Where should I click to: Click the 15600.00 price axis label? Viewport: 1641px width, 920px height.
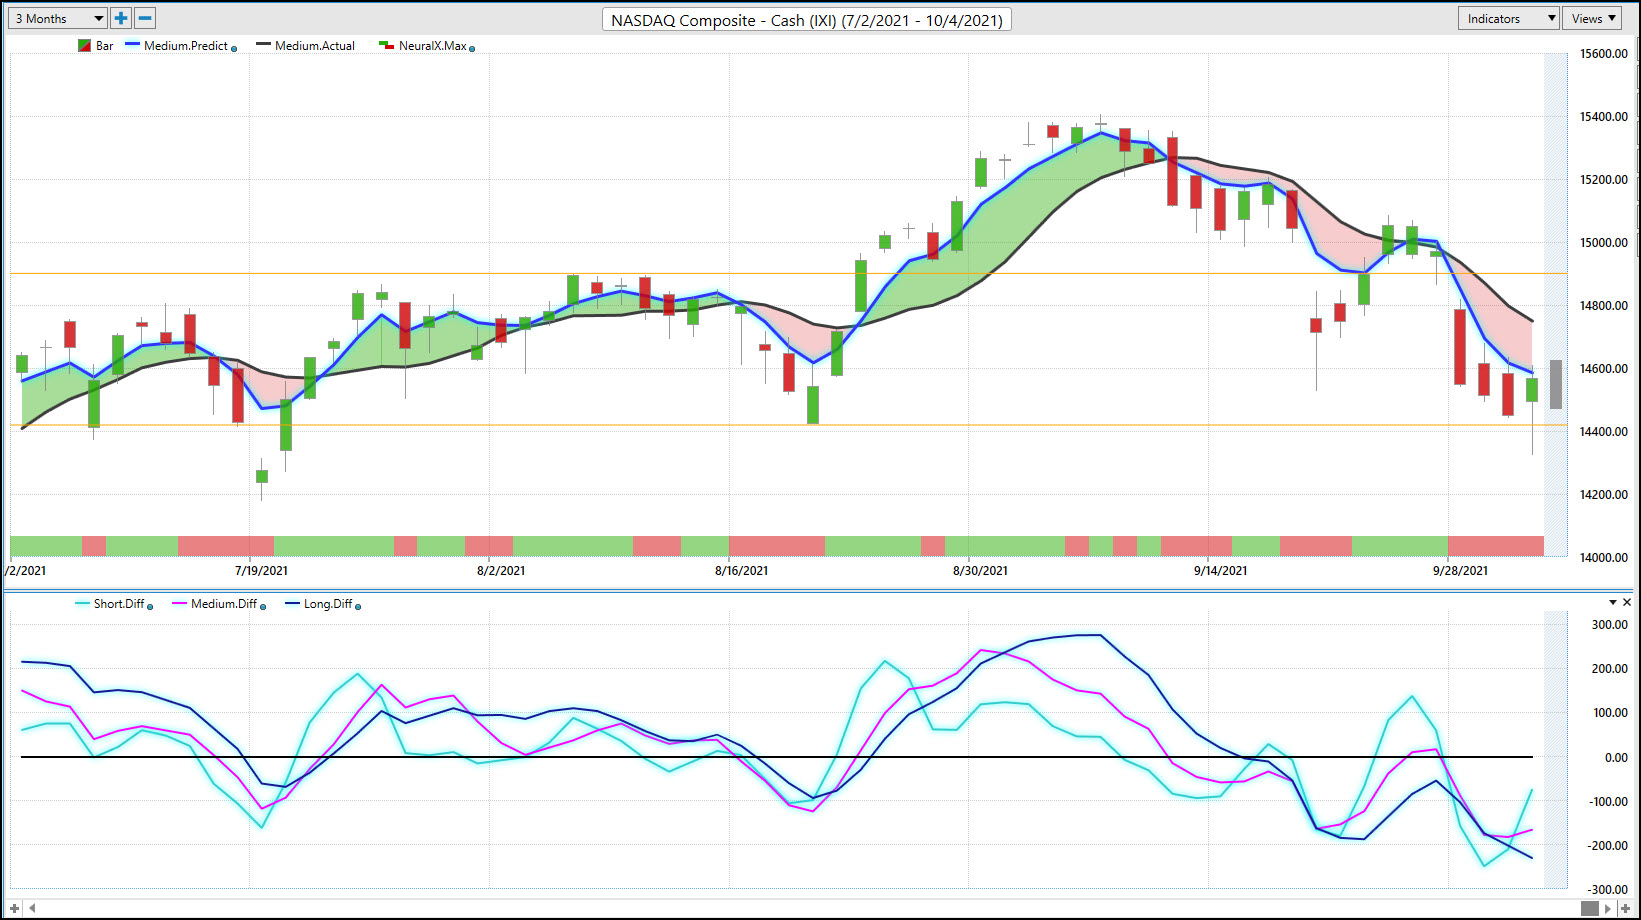tap(1603, 54)
